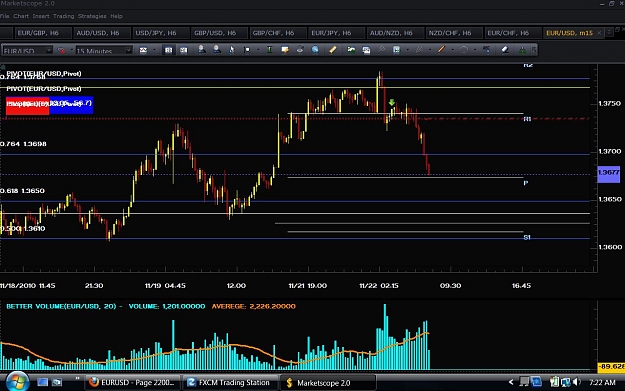The width and height of the screenshot is (625, 391).
Task: Close the EUR/USD, m15 tab
Action: pyautogui.click(x=599, y=33)
